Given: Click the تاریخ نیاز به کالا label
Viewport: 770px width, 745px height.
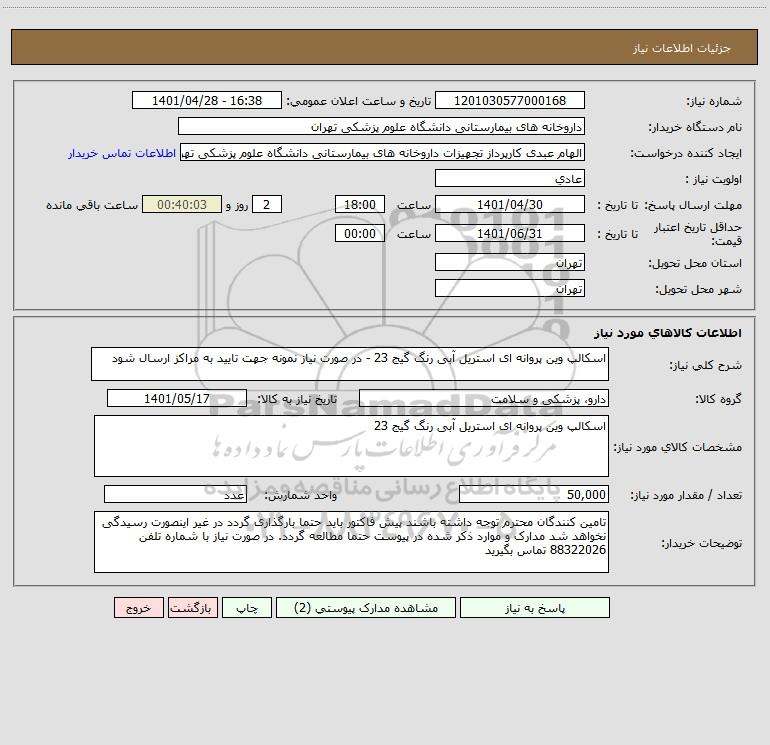Looking at the screenshot, I should coord(297,399).
